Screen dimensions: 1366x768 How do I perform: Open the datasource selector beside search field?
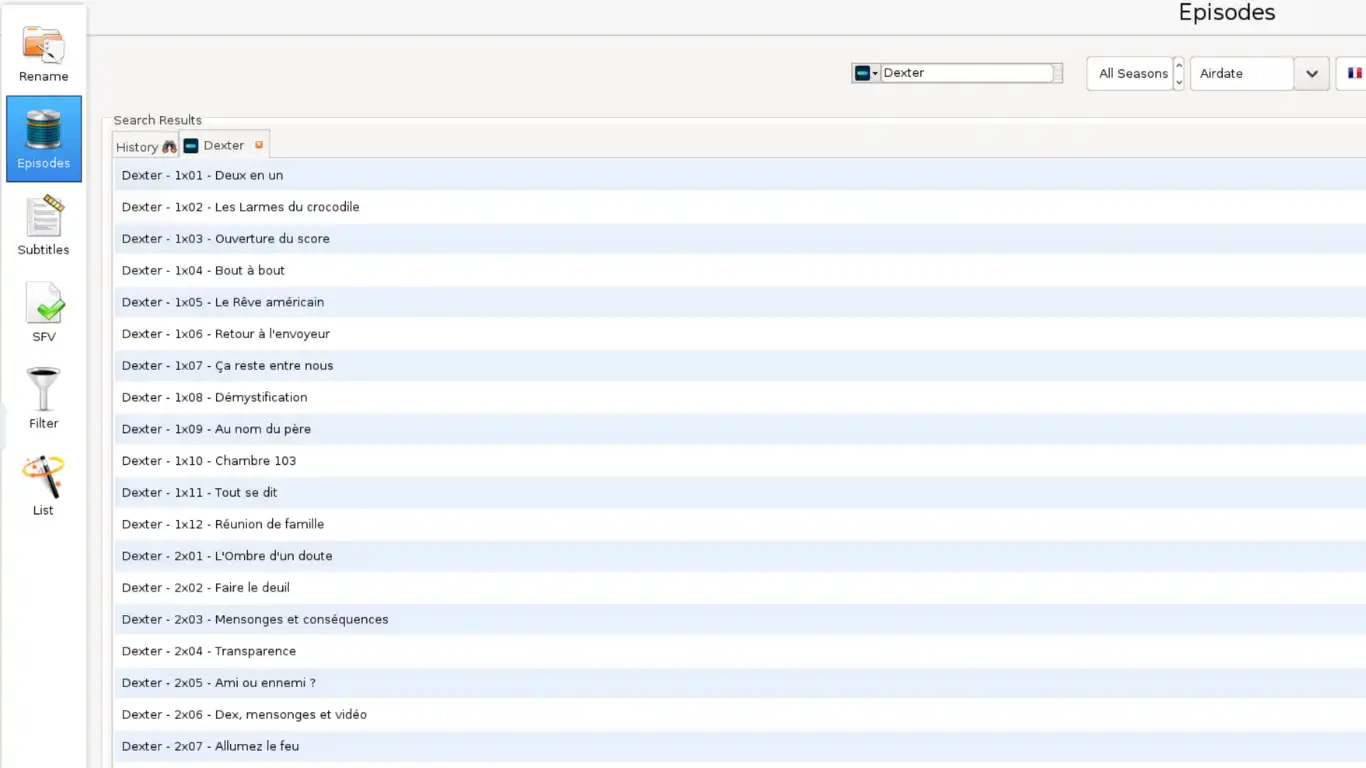865,73
